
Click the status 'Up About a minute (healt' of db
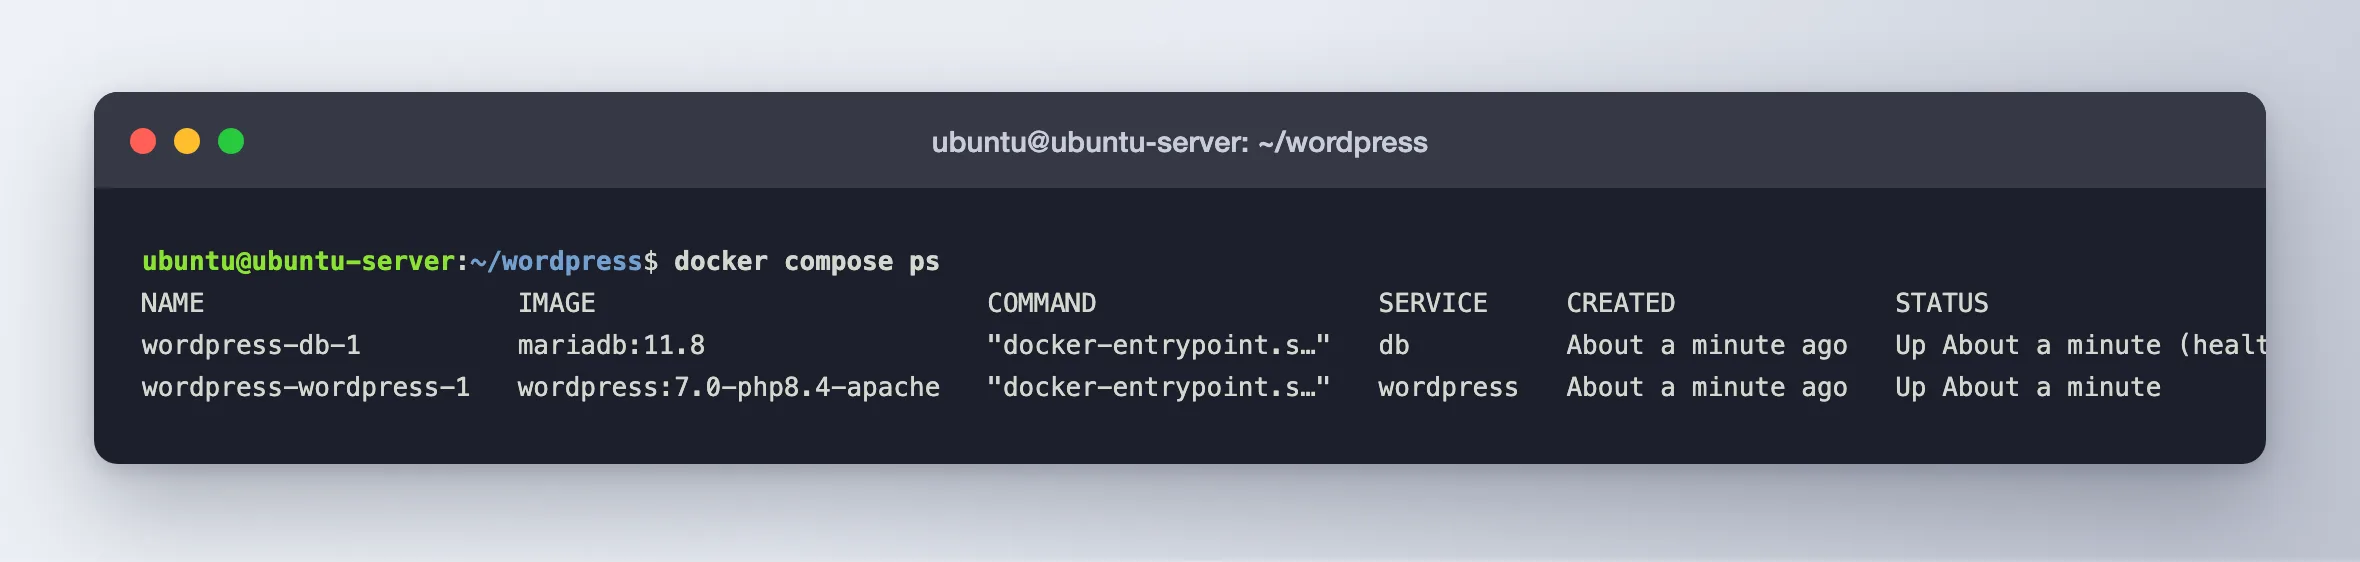[2080, 345]
